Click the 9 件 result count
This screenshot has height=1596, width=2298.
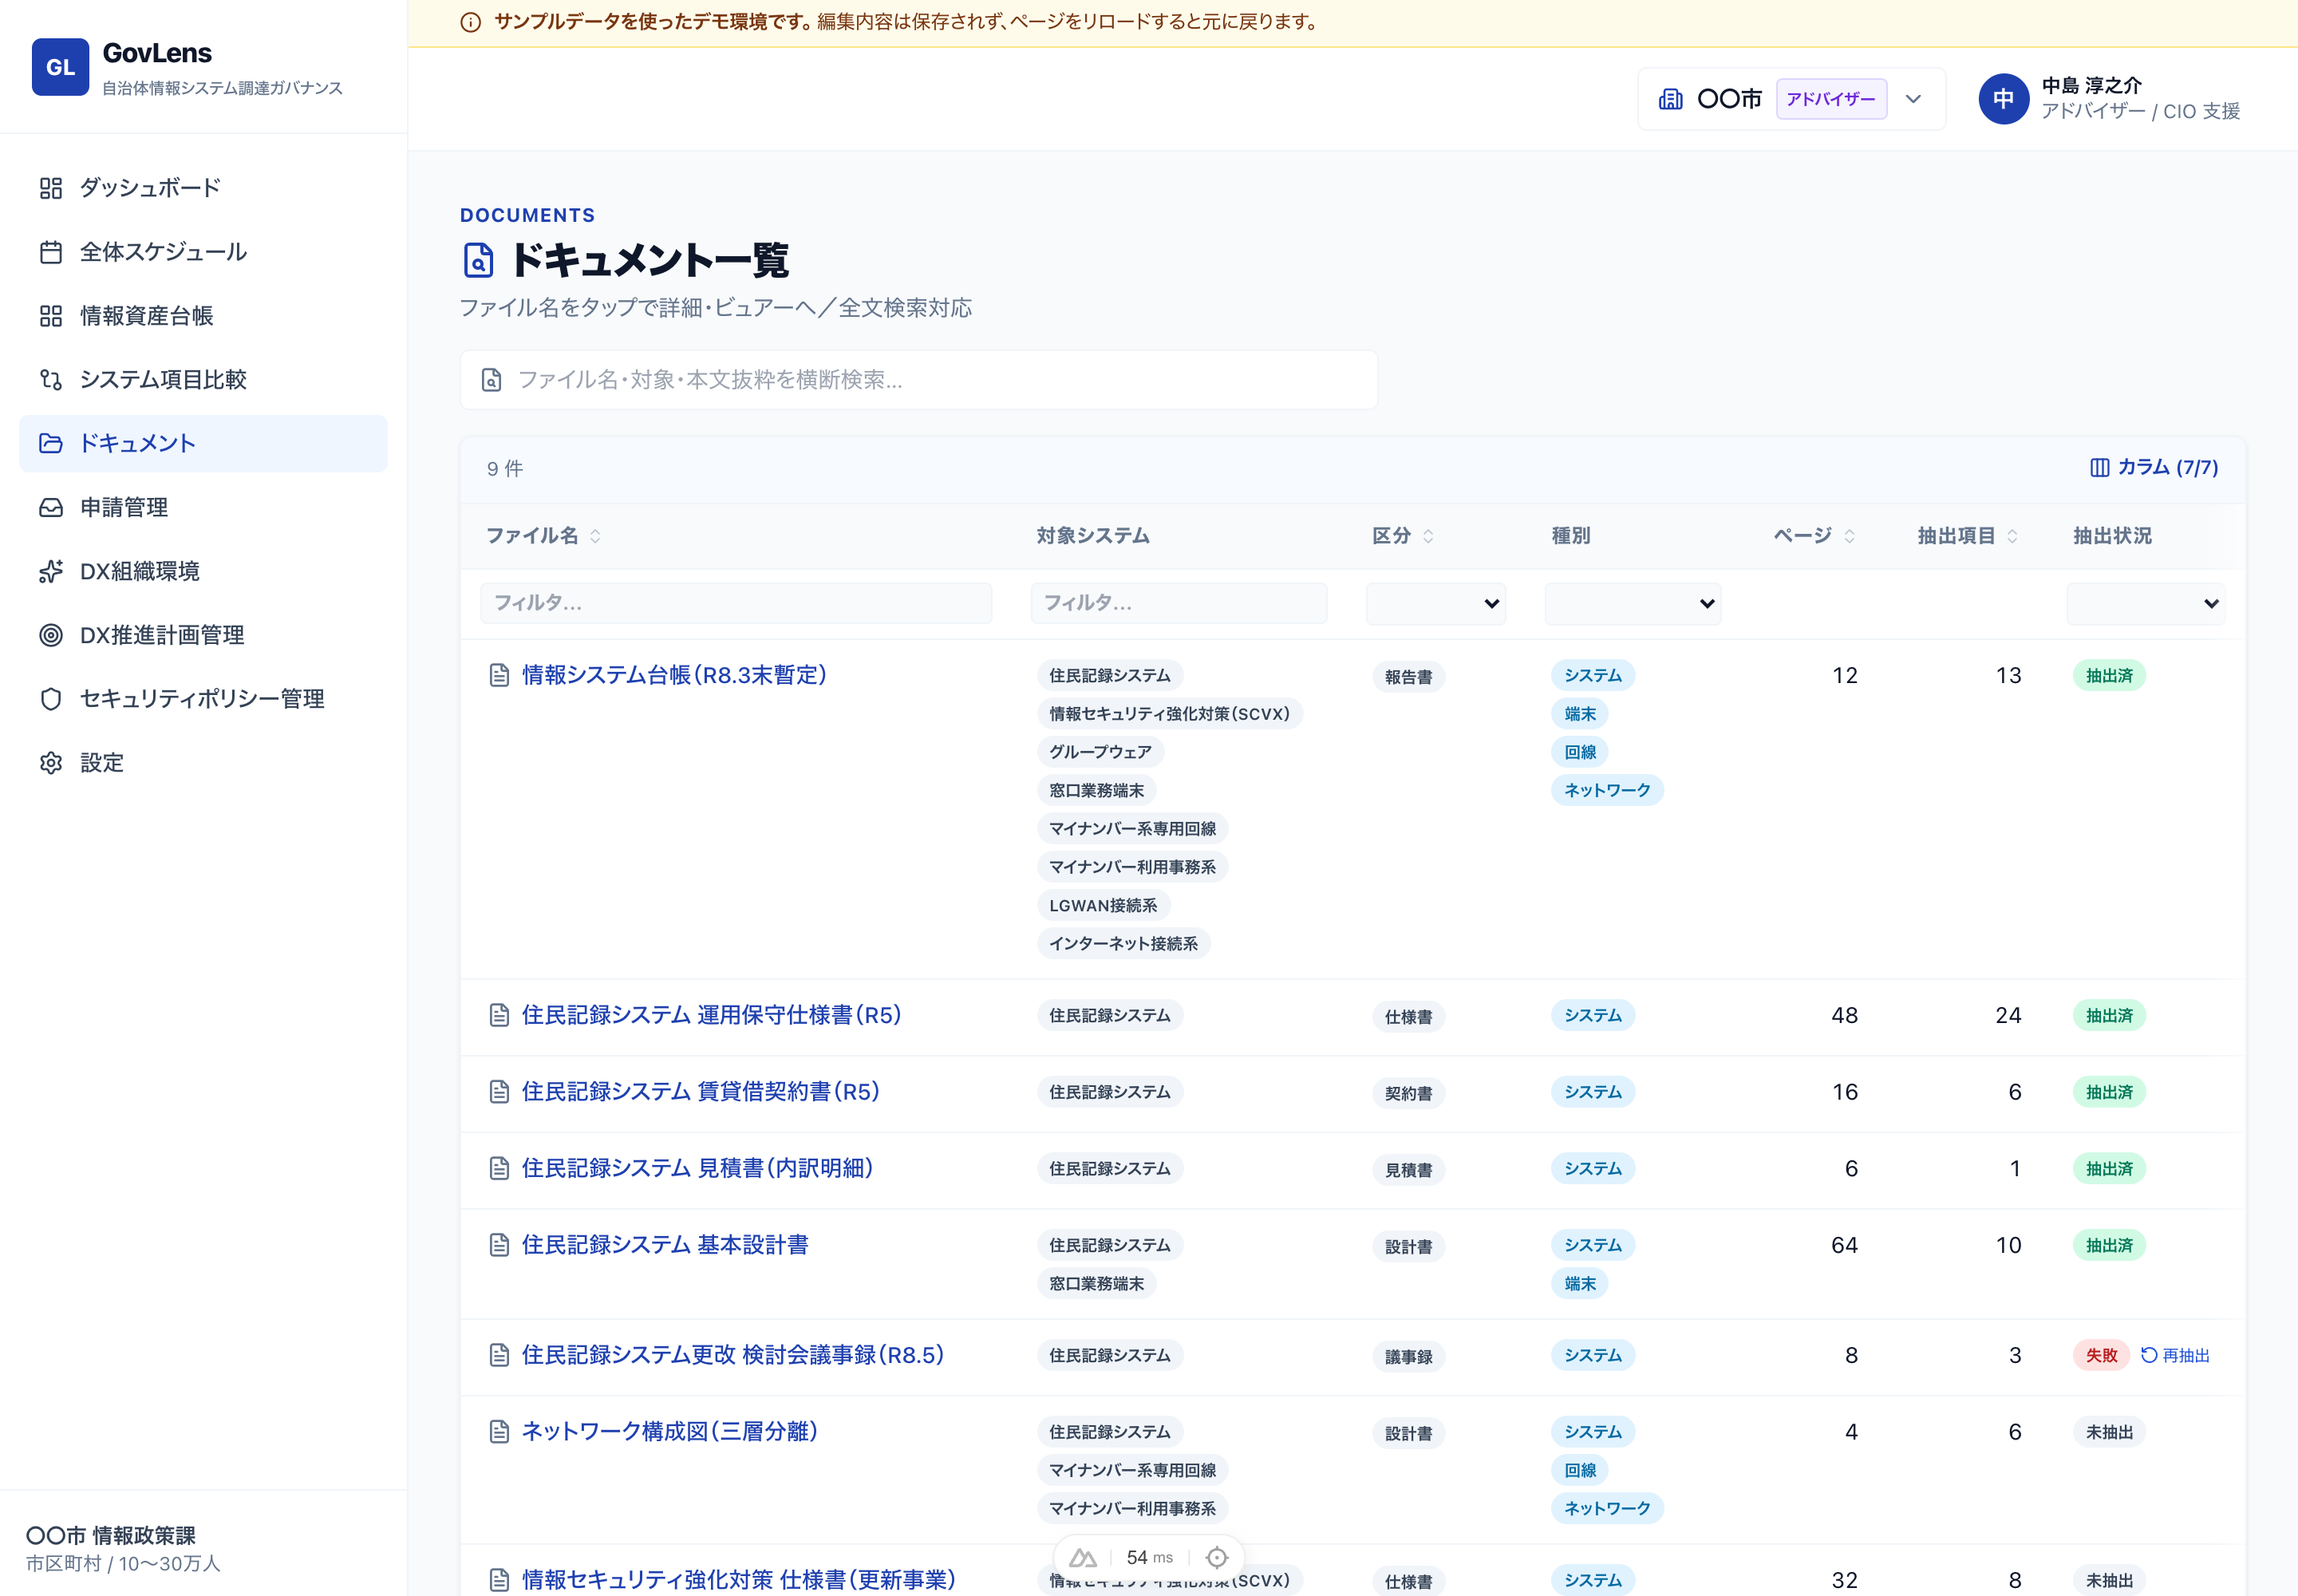505,469
